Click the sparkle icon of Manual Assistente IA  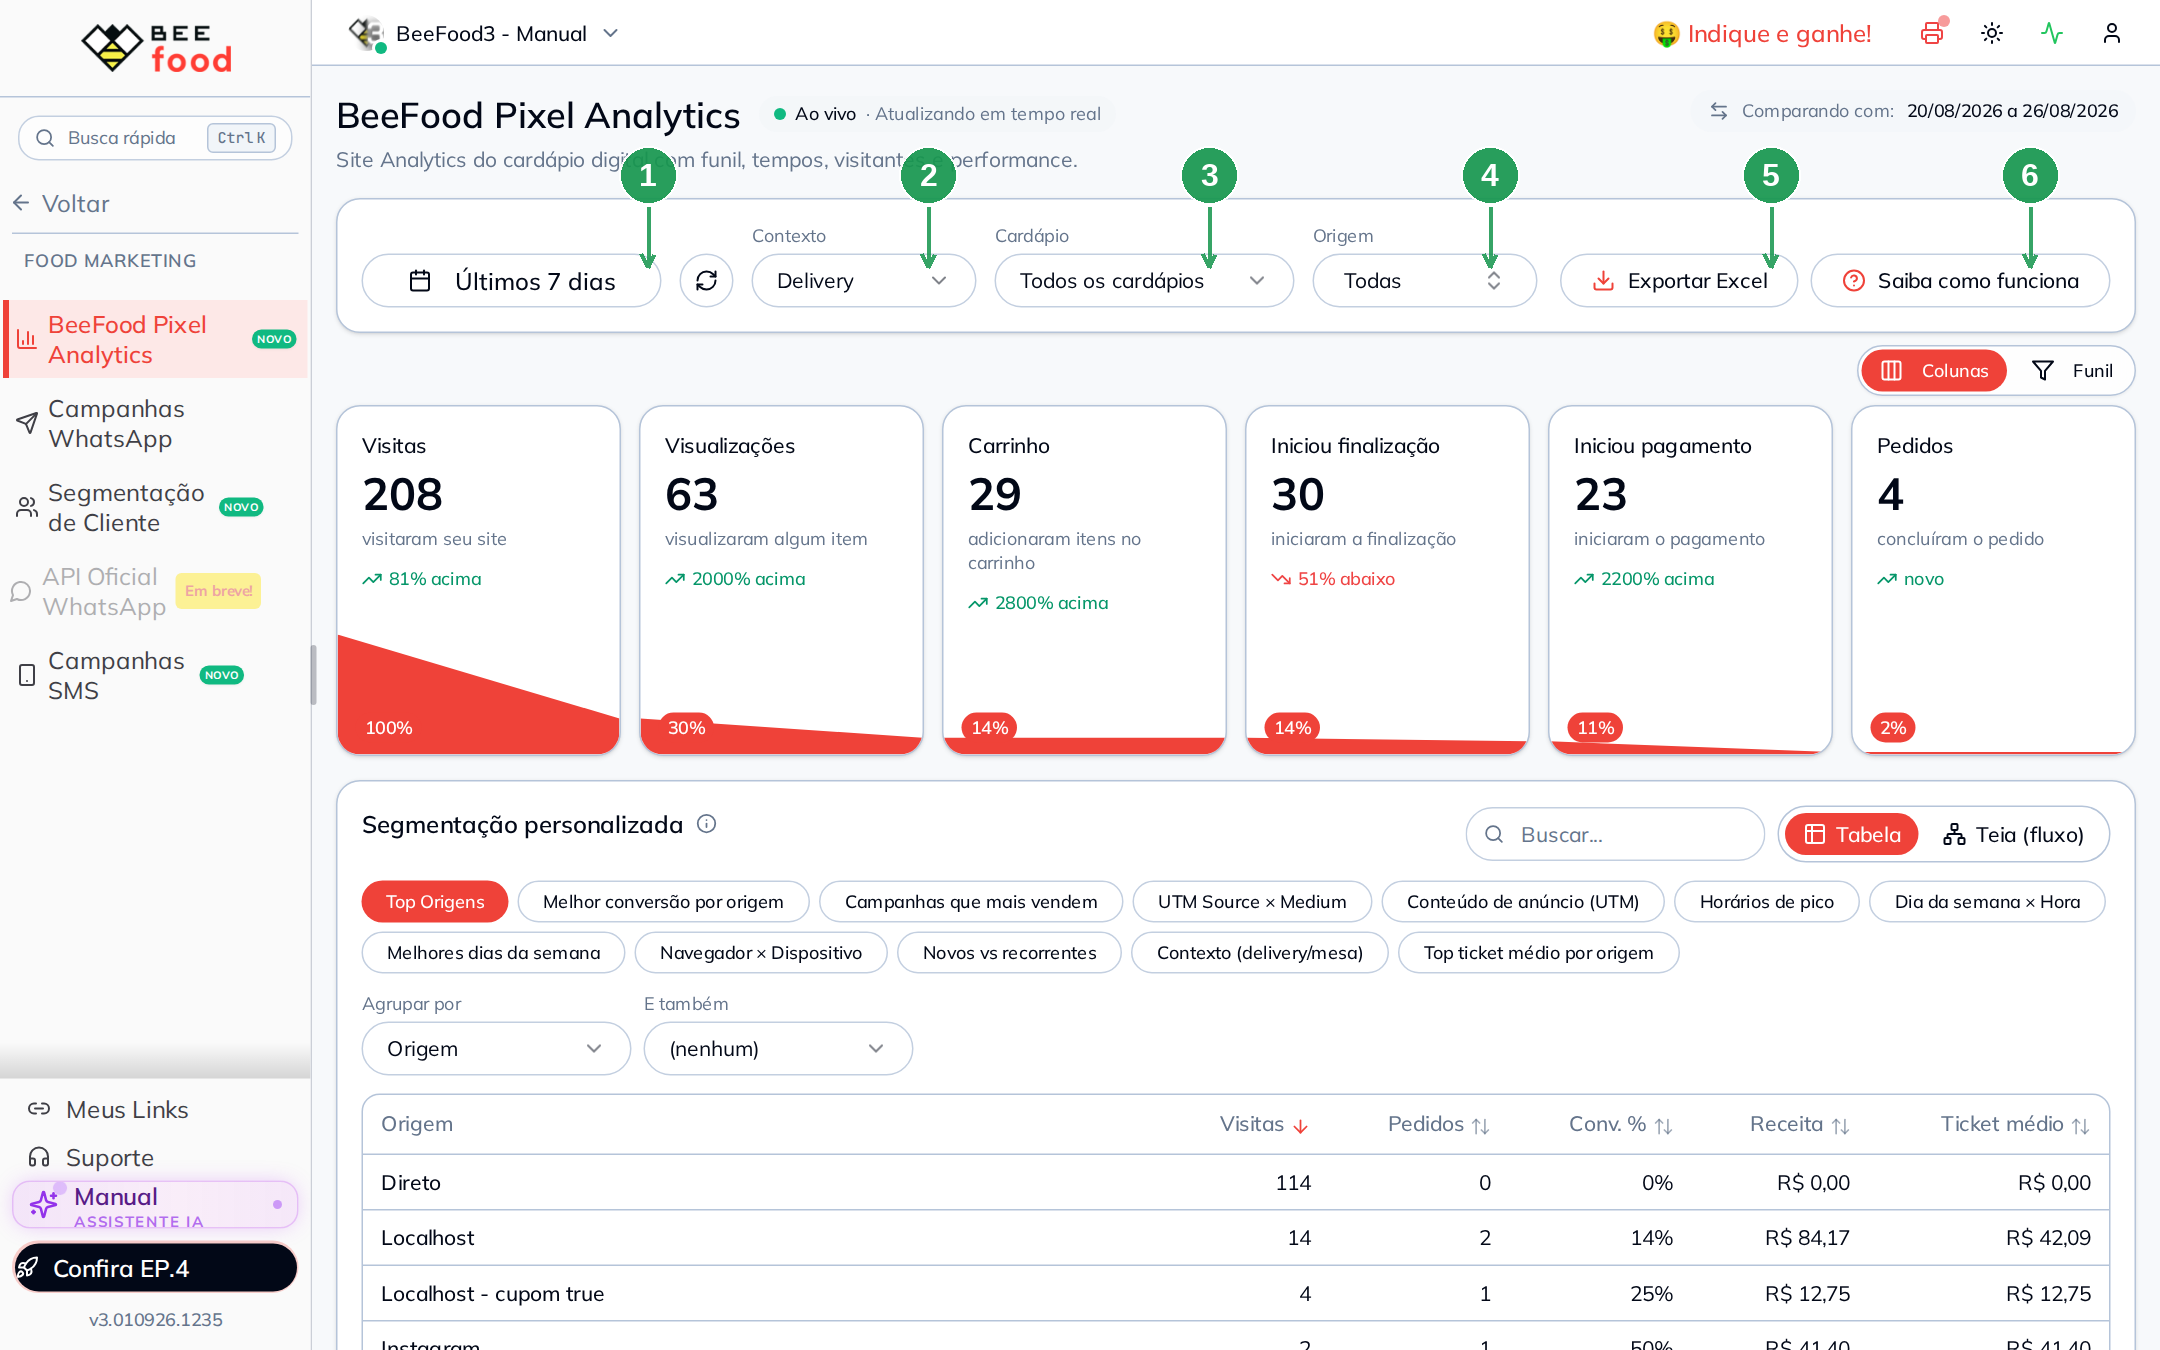click(43, 1204)
